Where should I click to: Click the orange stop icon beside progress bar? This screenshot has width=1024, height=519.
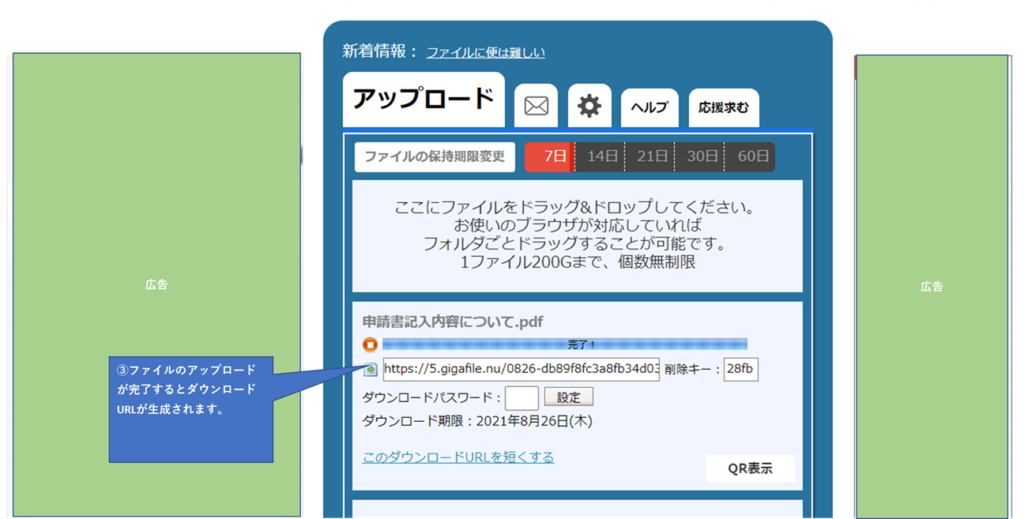click(370, 345)
